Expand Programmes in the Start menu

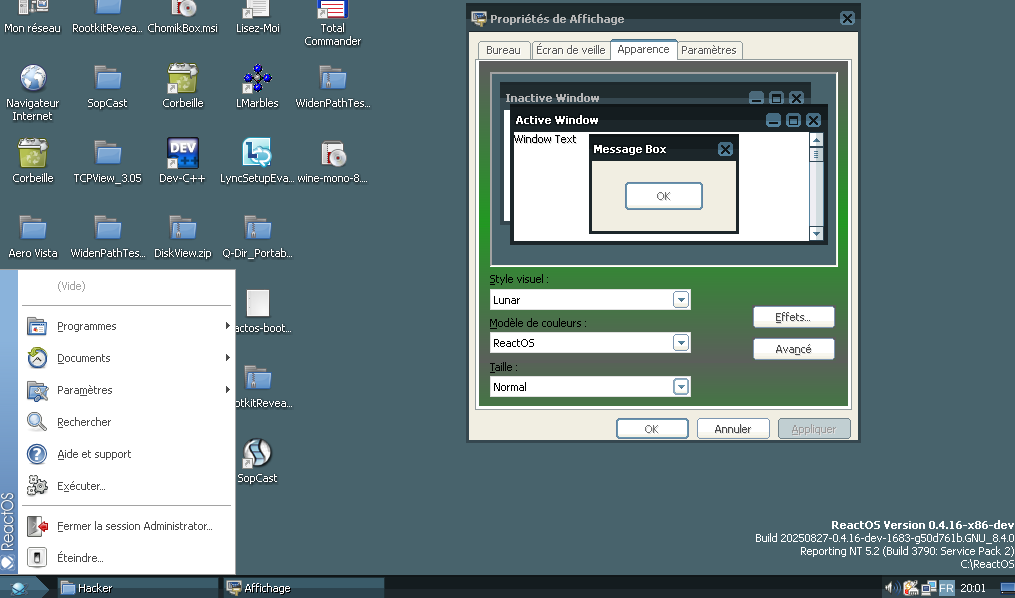point(127,326)
